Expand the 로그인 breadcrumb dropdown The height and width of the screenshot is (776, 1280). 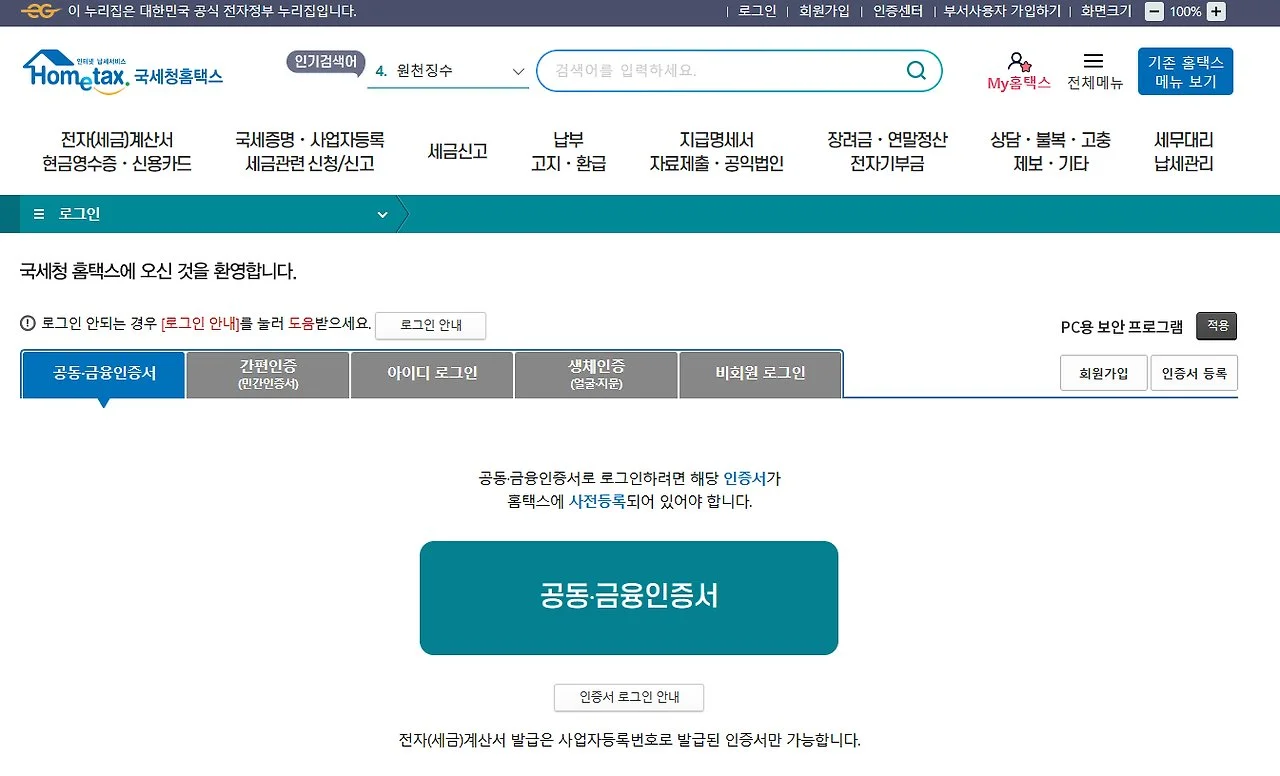[x=381, y=214]
